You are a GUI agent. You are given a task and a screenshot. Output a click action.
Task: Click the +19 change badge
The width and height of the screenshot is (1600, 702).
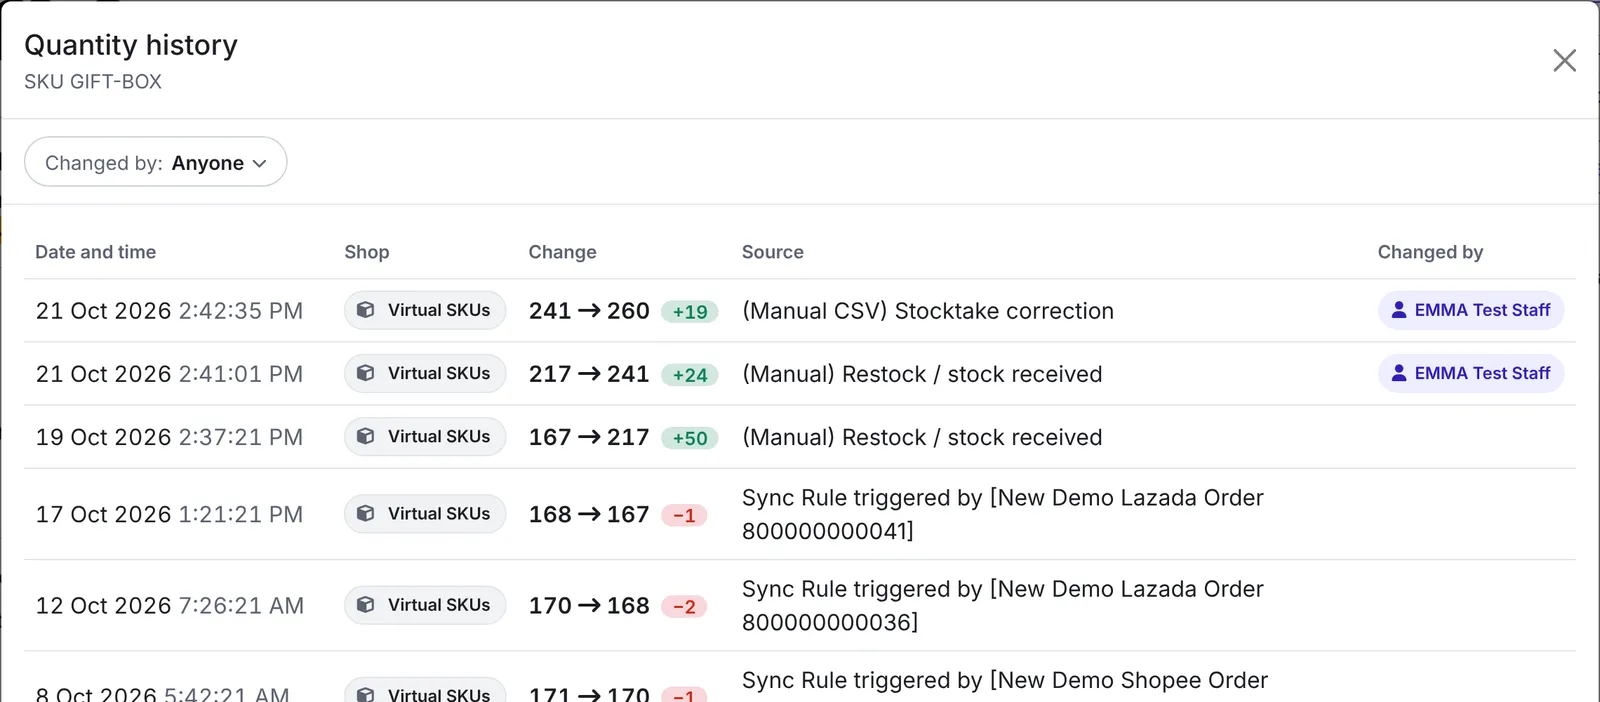click(x=690, y=311)
